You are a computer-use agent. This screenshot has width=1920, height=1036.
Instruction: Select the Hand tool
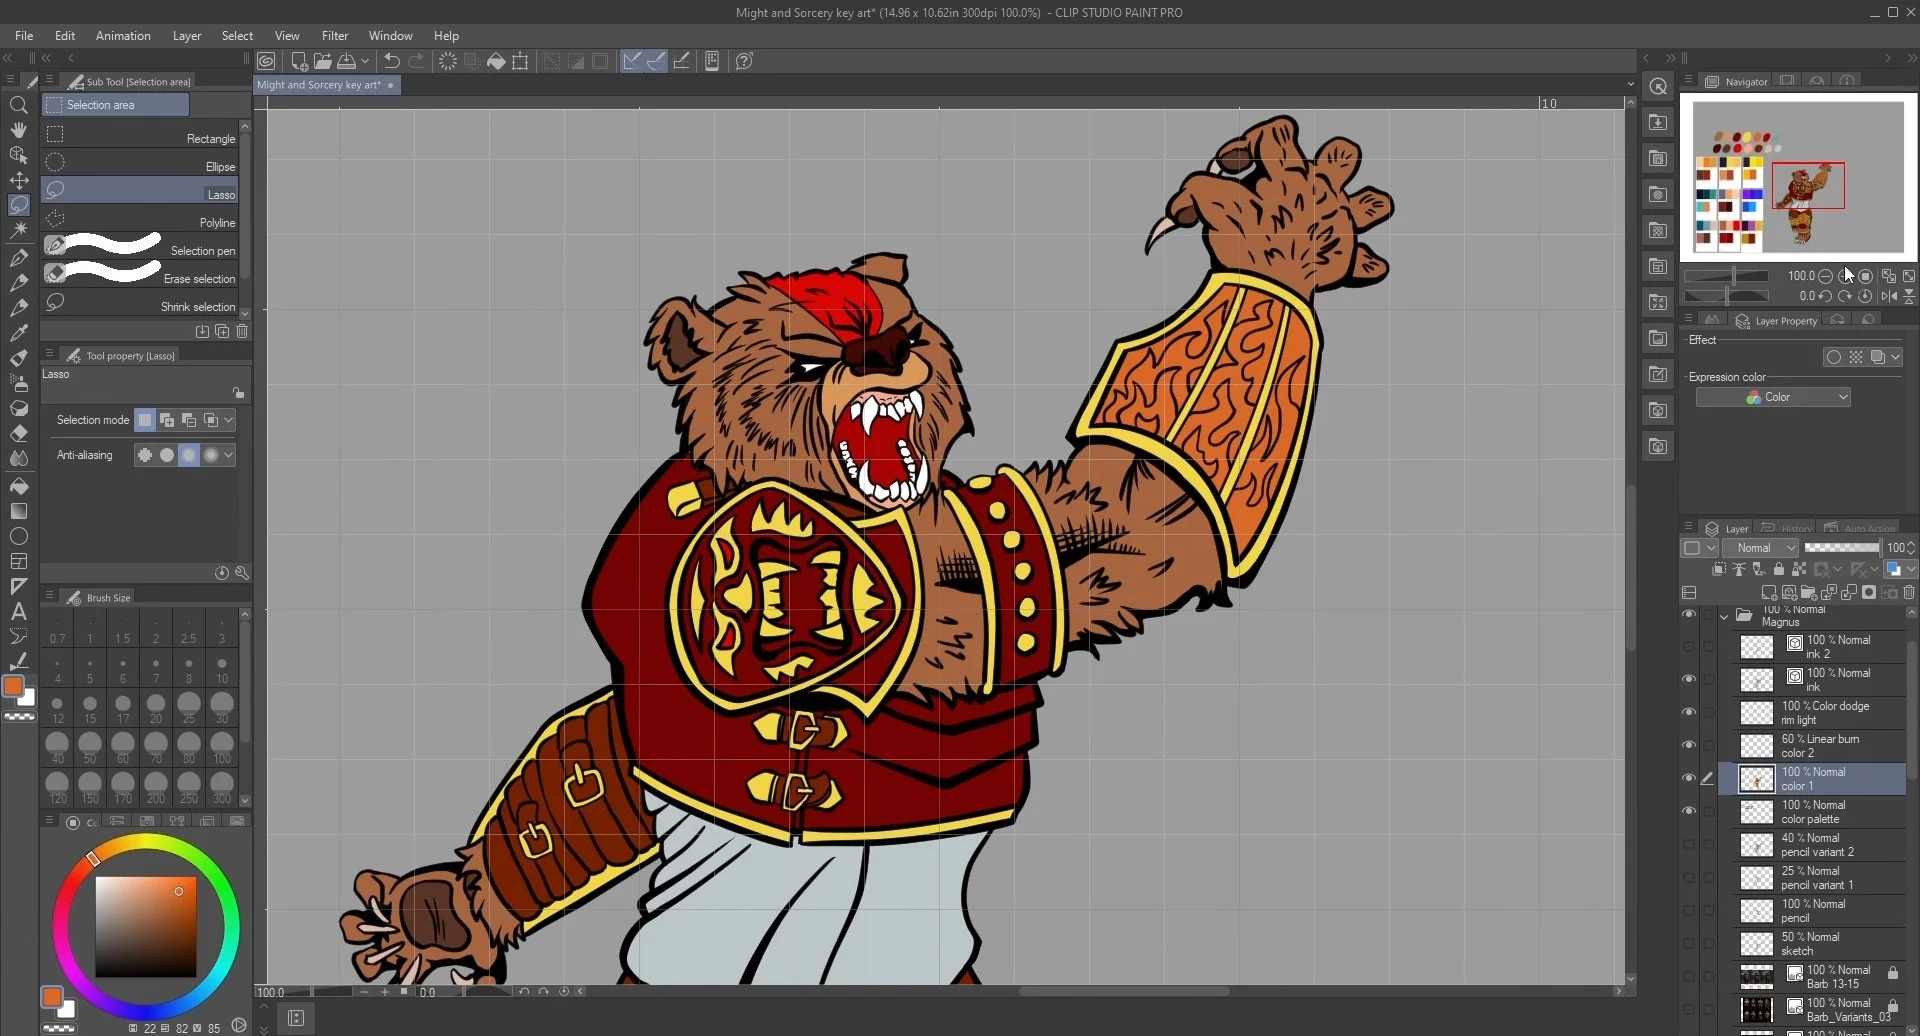click(19, 130)
